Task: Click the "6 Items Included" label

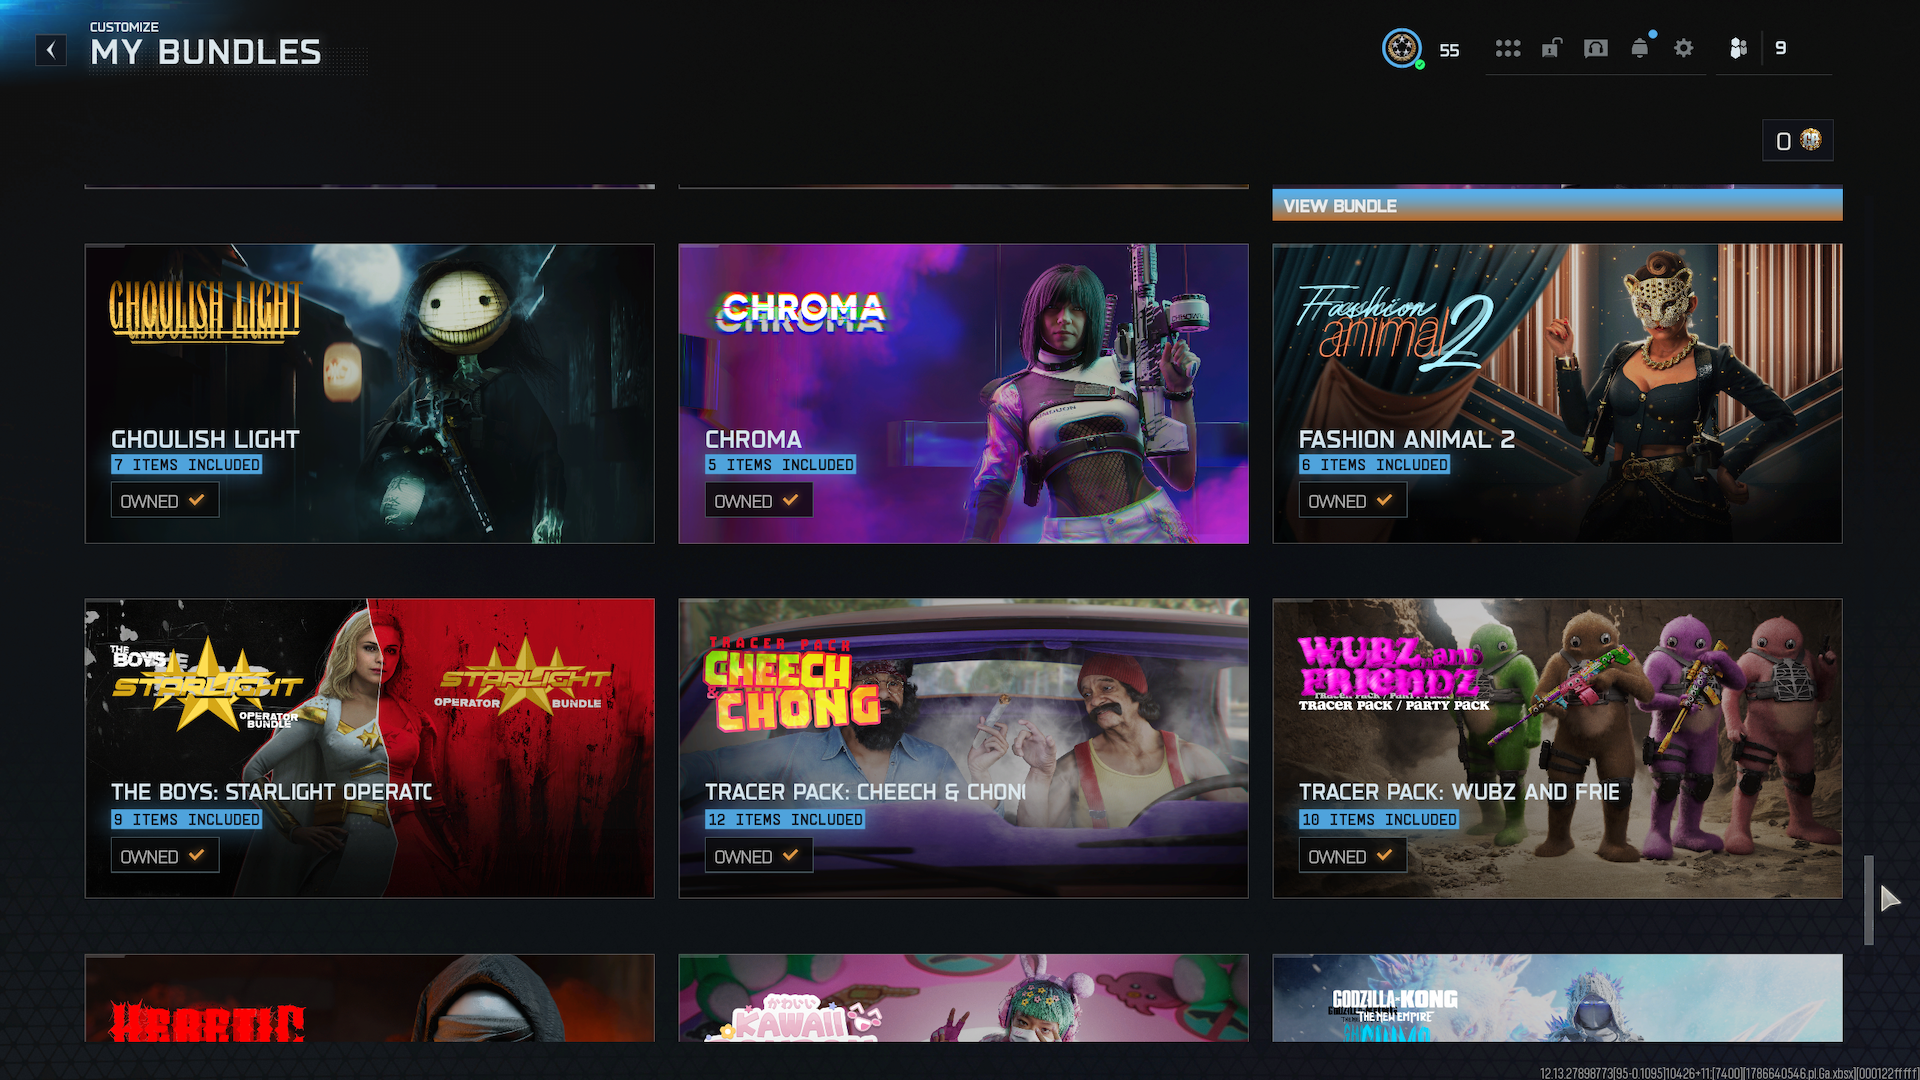Action: [x=1374, y=465]
